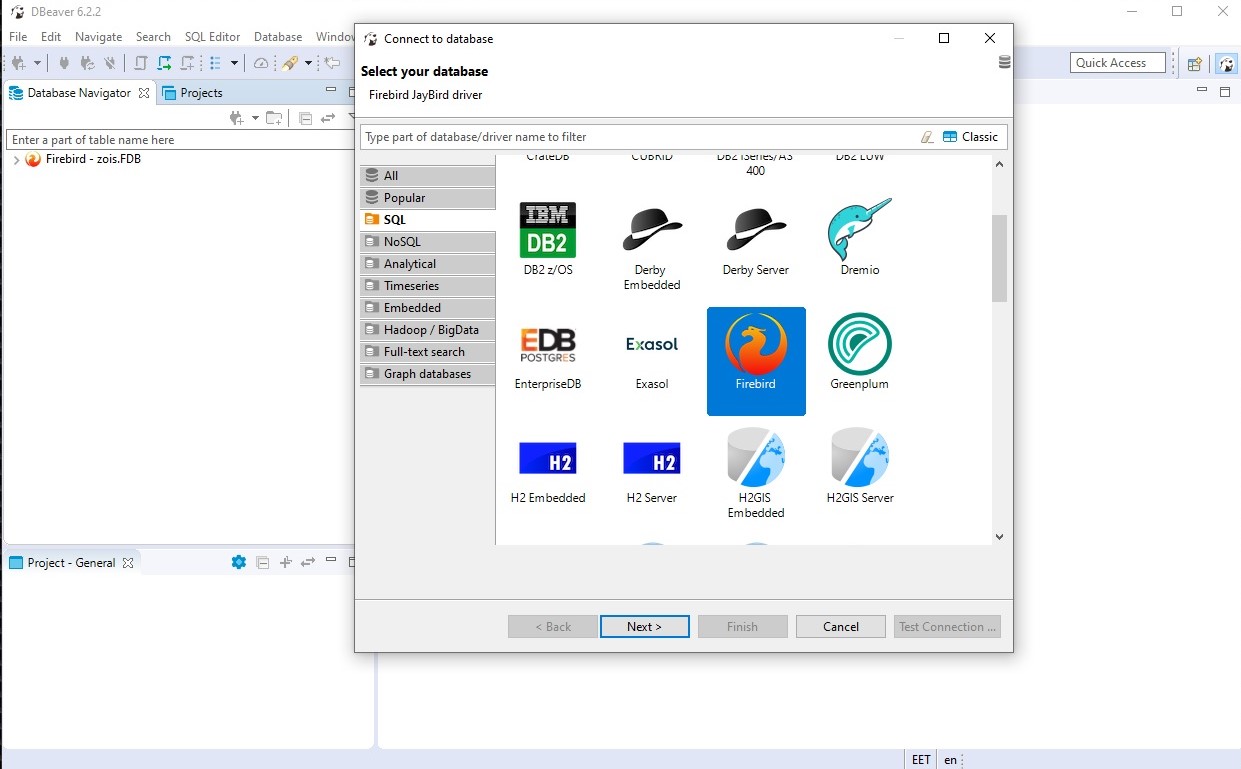The height and width of the screenshot is (769, 1241).
Task: Choose the H2 Embedded driver
Action: 548,472
